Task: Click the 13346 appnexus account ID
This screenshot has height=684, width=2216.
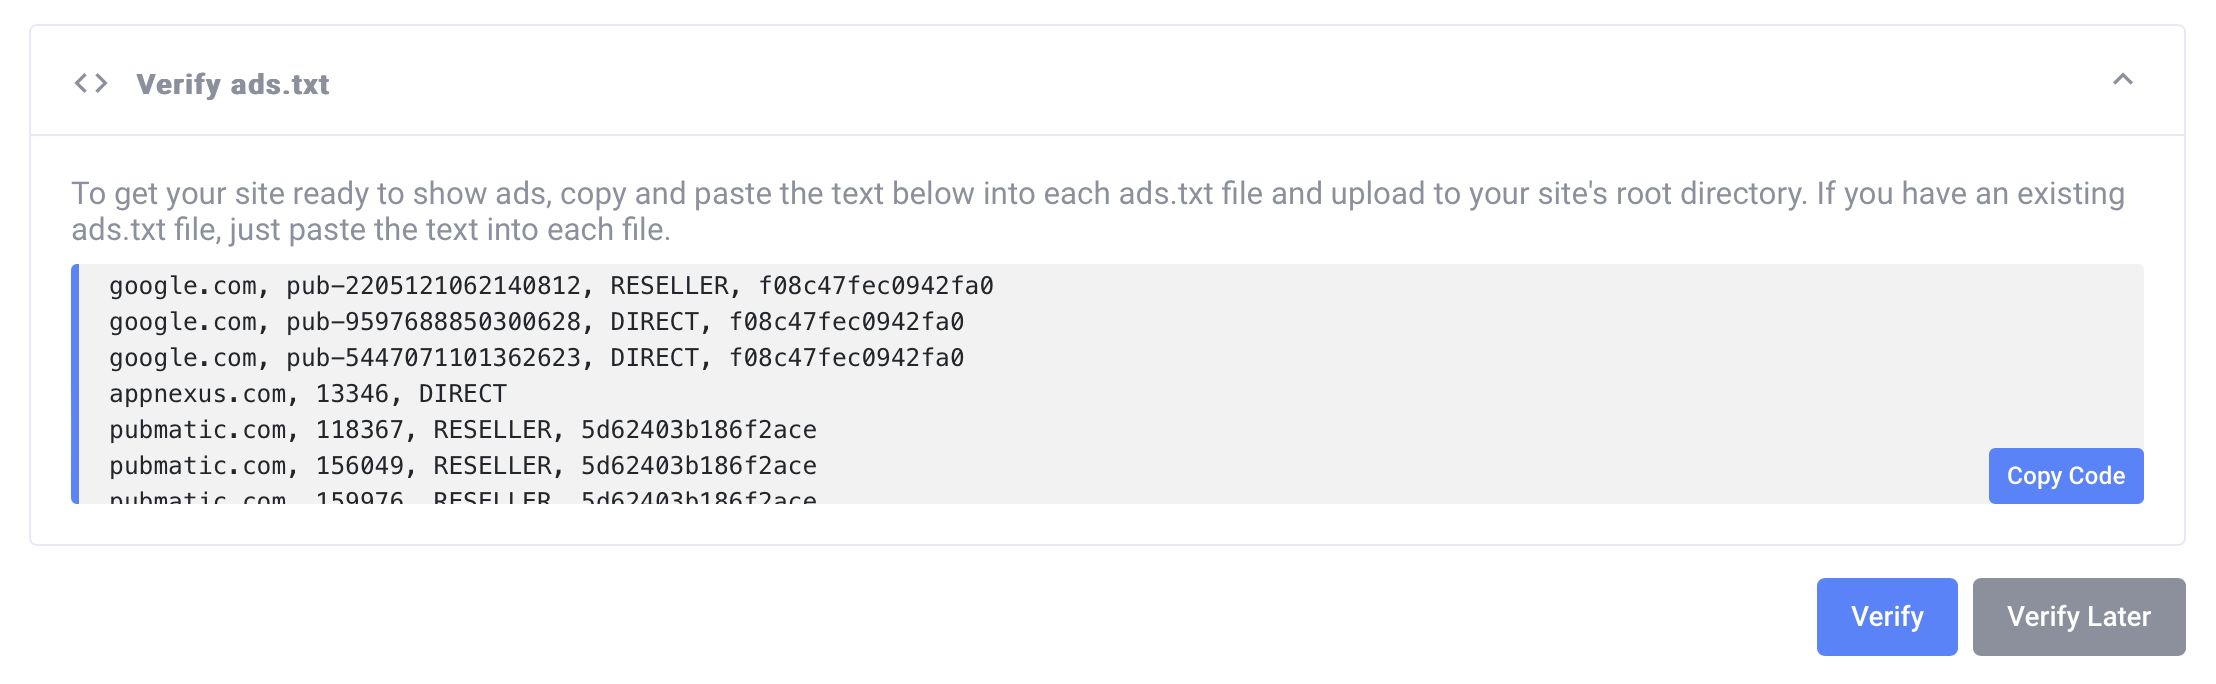Action: 352,394
